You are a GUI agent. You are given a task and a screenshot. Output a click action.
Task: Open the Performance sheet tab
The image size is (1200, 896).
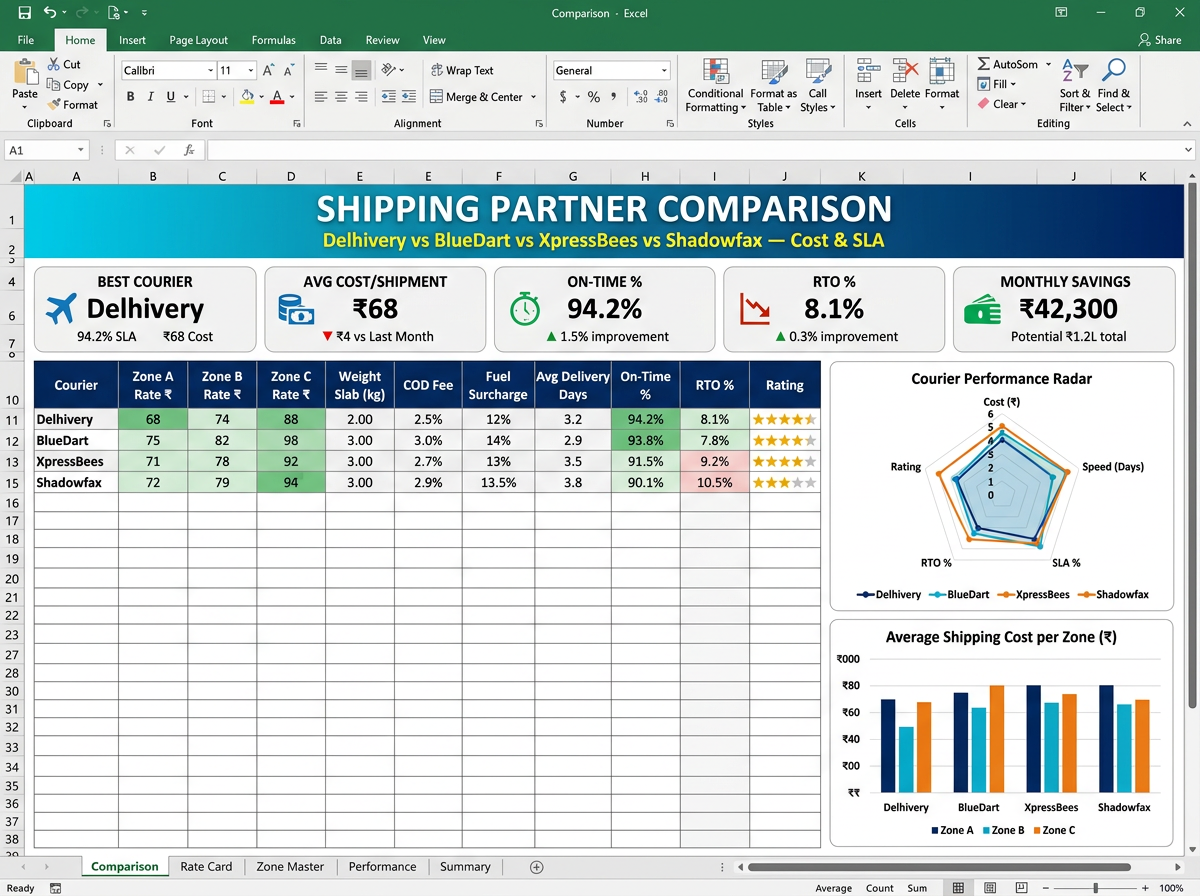point(382,866)
